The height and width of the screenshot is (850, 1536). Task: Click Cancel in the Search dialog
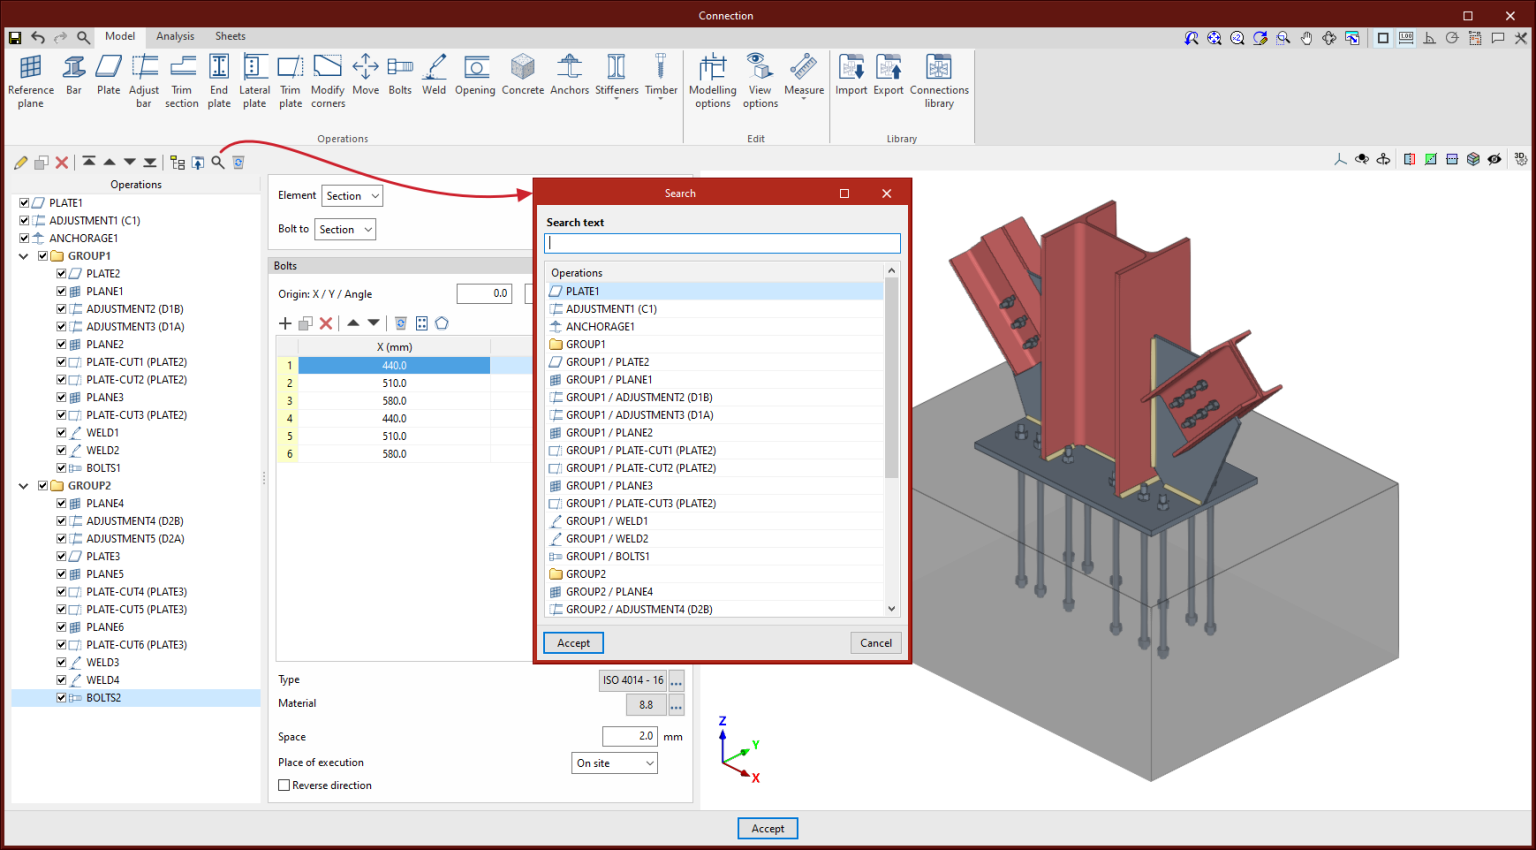pyautogui.click(x=875, y=643)
